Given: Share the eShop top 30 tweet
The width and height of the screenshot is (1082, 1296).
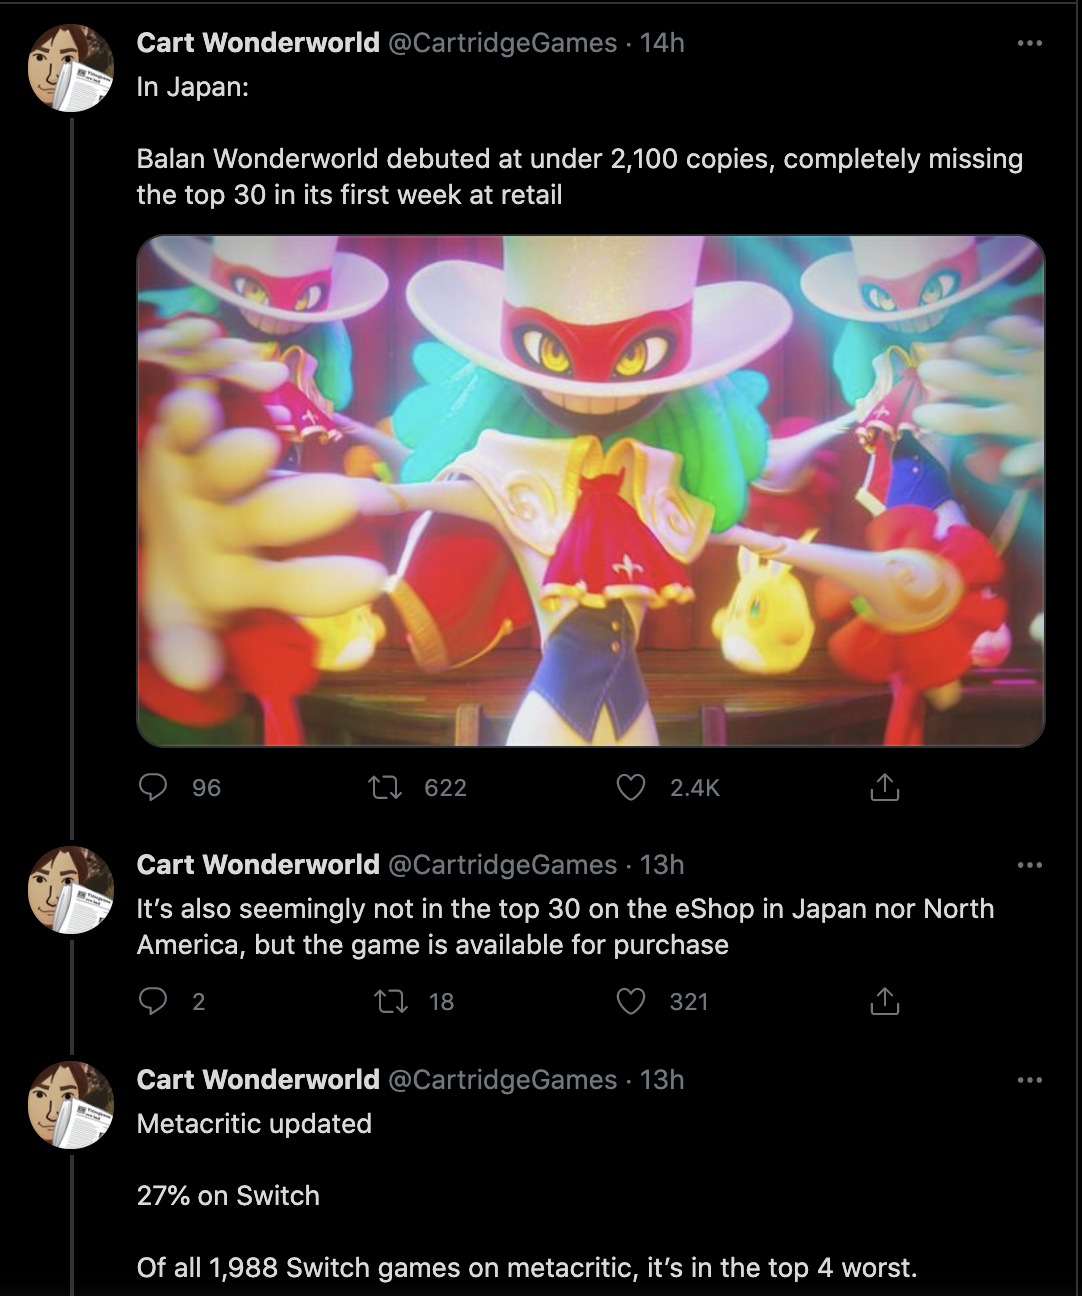Looking at the screenshot, I should (884, 1001).
